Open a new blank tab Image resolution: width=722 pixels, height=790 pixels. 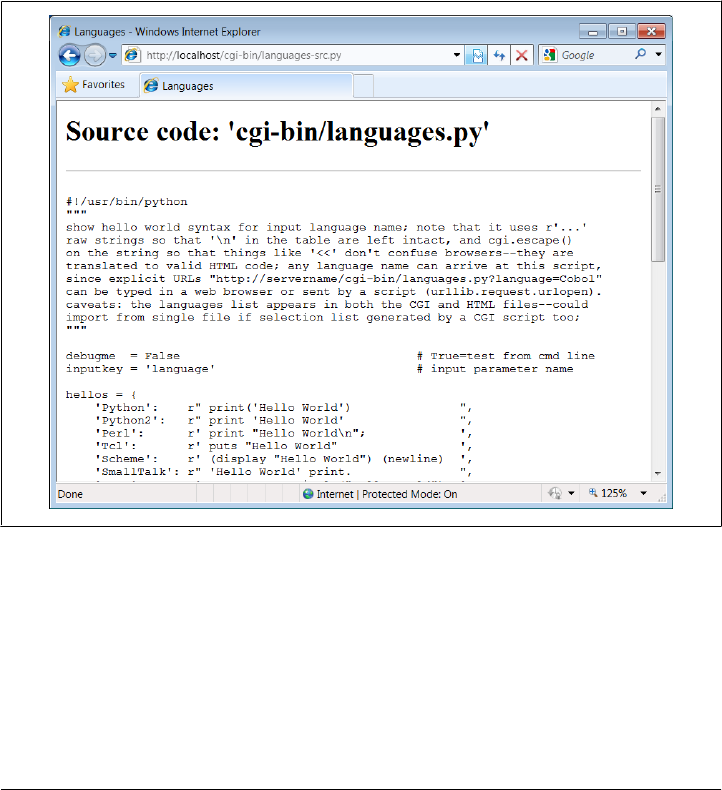(x=363, y=86)
